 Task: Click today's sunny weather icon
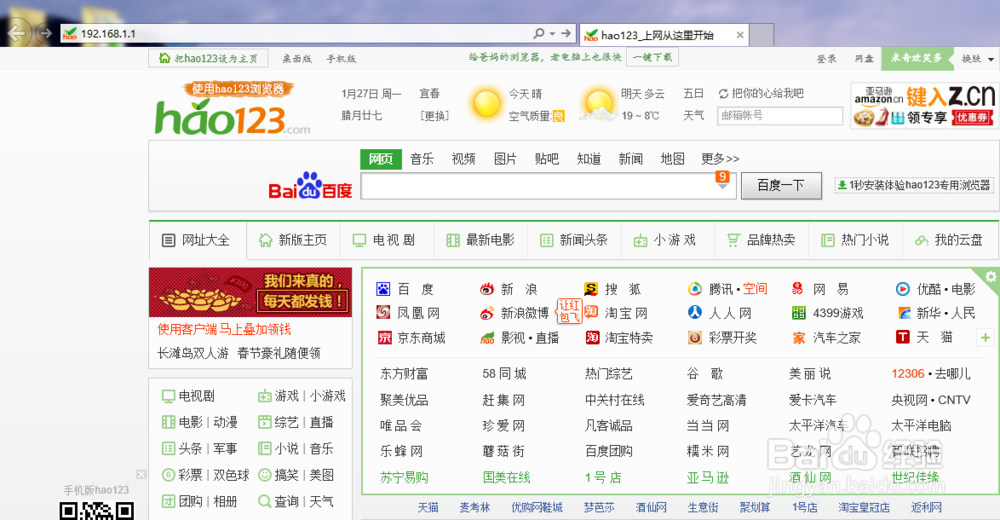[486, 103]
